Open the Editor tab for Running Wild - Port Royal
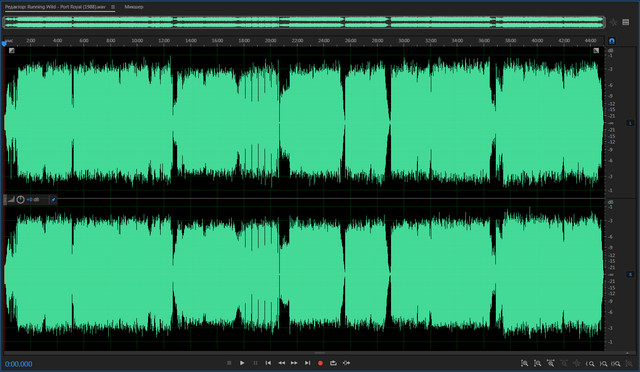The image size is (640, 372). click(x=55, y=7)
